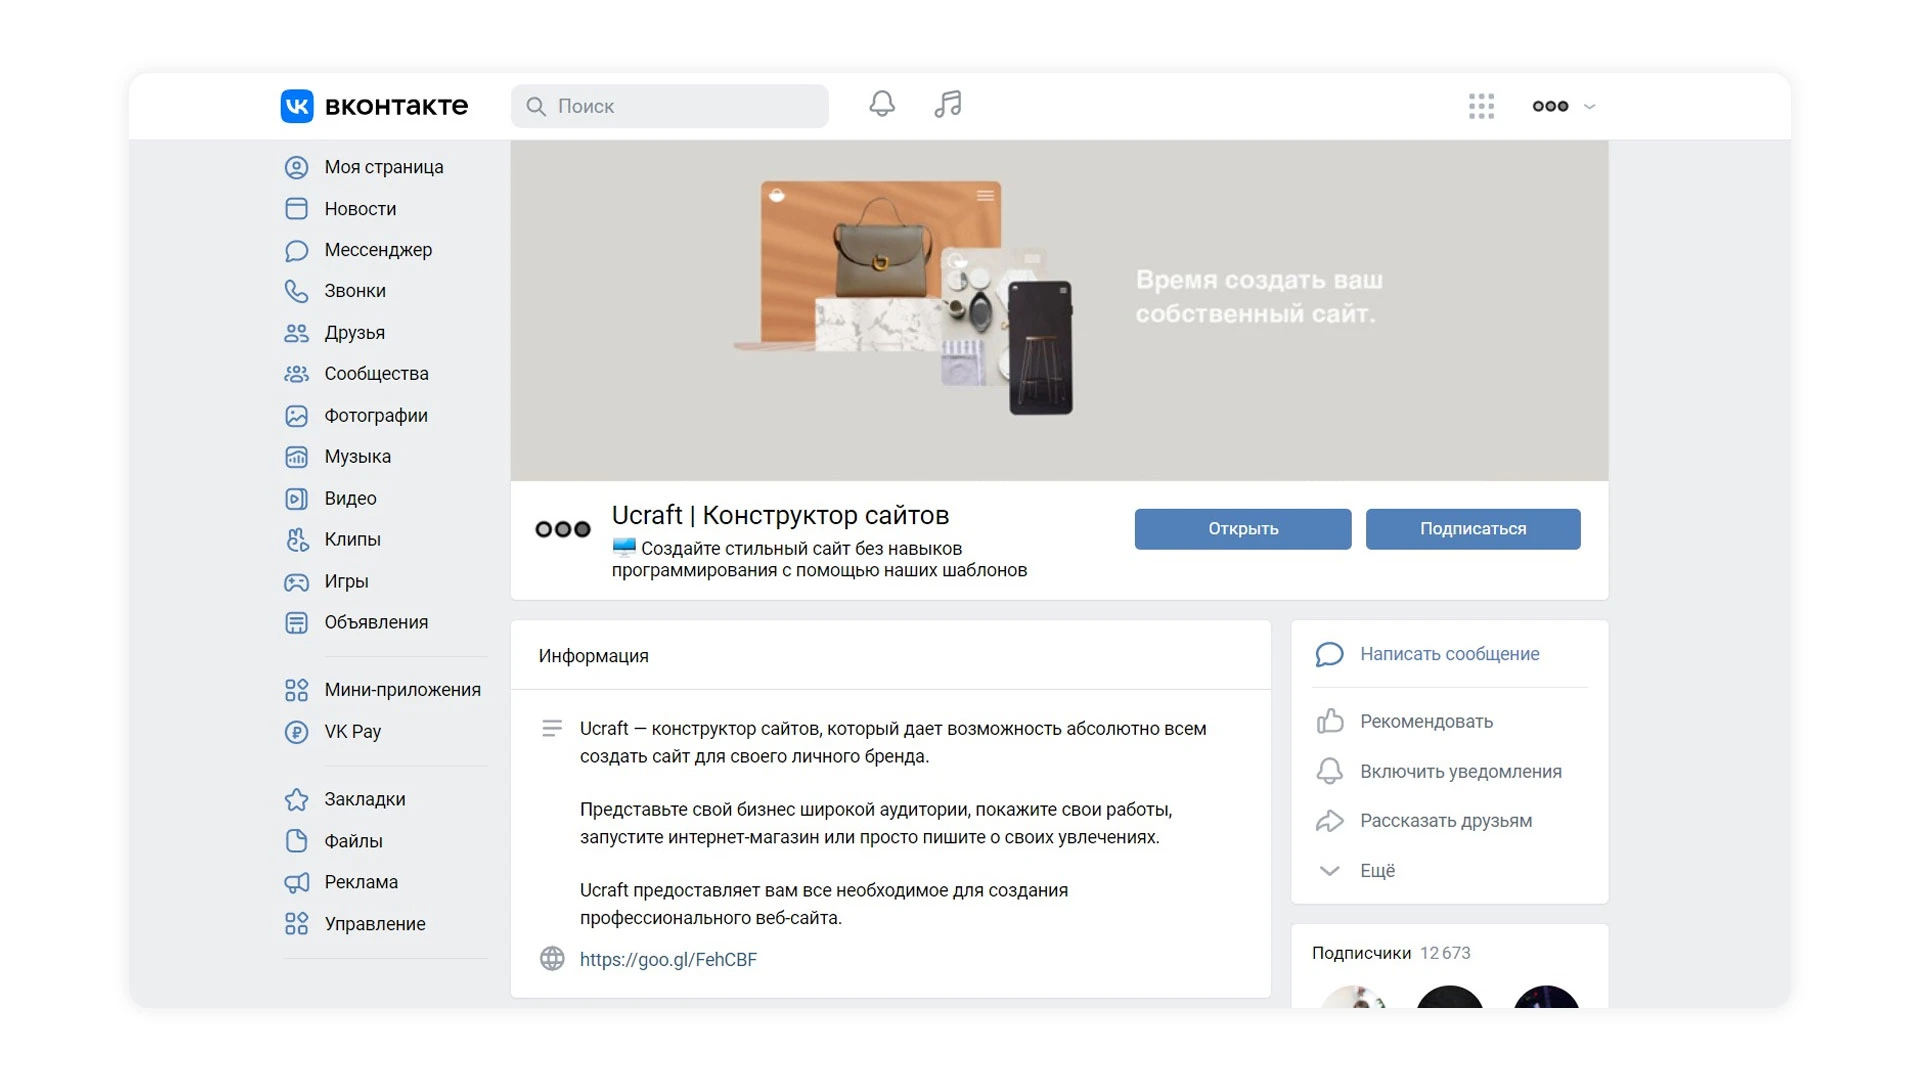Click Рекомендовать action
Image resolution: width=1920 pixels, height=1080 pixels.
click(1426, 722)
